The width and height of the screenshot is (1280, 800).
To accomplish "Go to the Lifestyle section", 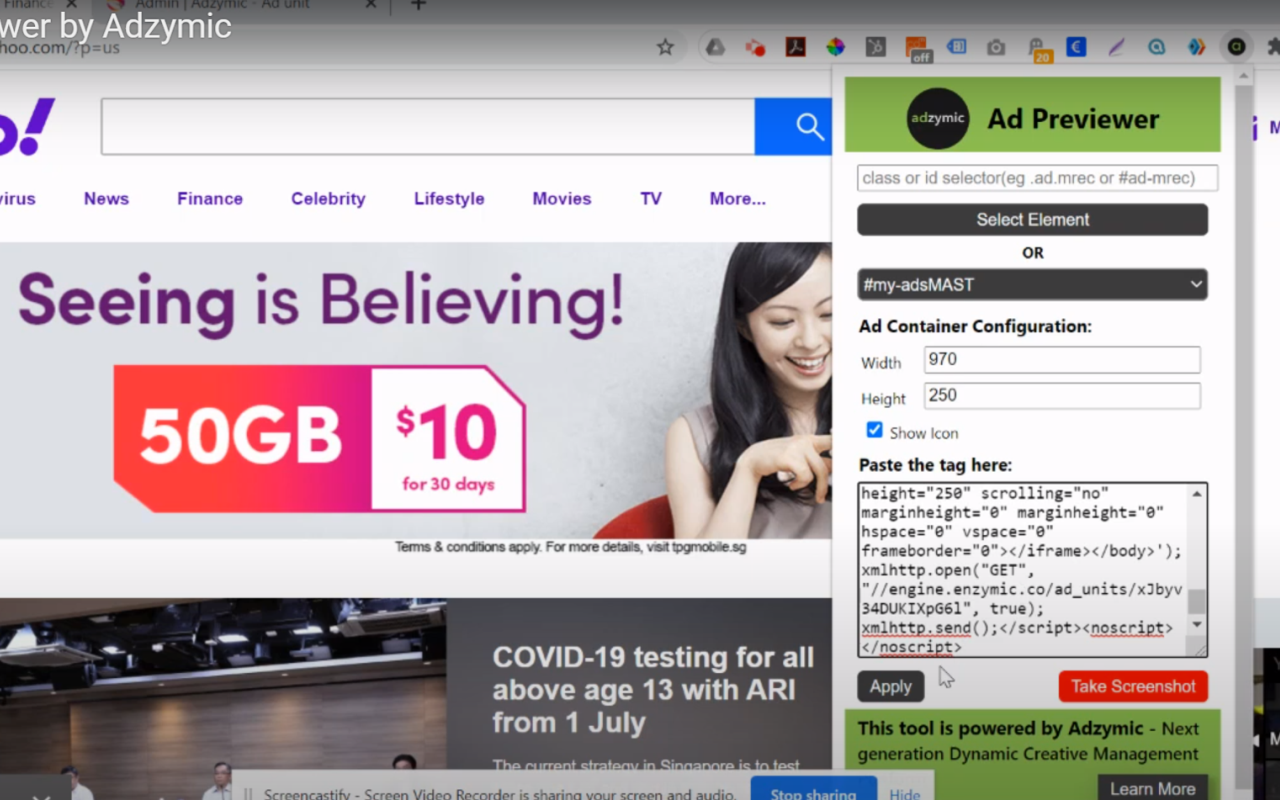I will (449, 199).
